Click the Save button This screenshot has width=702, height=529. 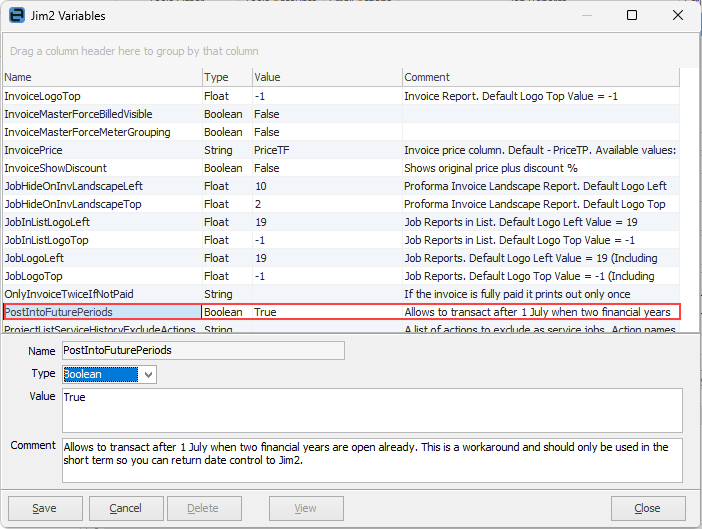tap(45, 508)
